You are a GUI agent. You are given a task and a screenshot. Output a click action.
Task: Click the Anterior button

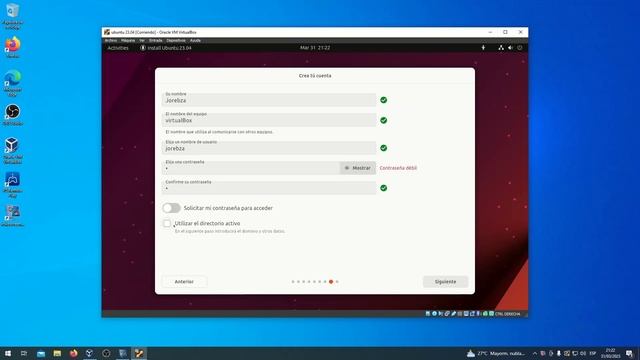click(184, 282)
